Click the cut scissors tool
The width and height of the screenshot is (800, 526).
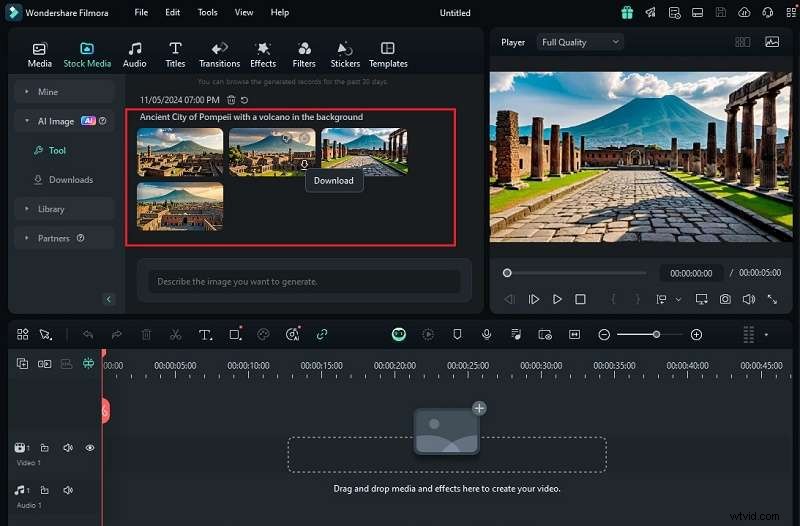[176, 335]
